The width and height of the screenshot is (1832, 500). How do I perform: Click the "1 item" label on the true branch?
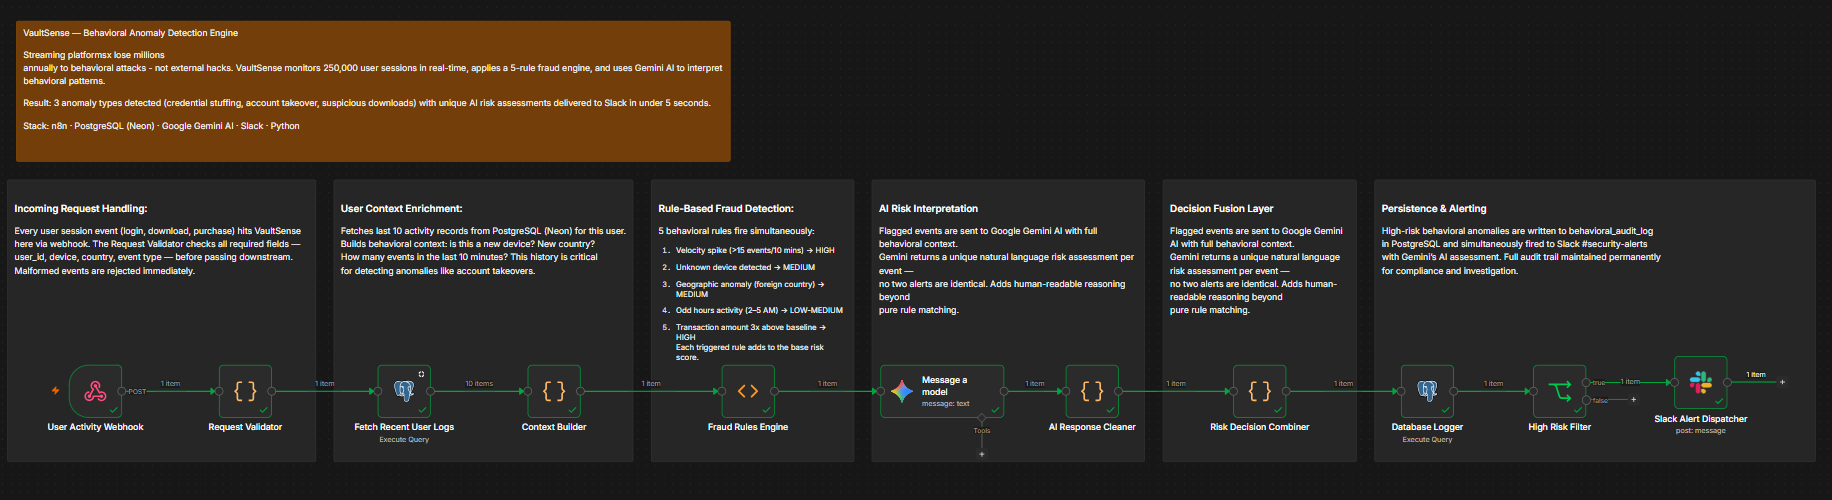[1631, 381]
